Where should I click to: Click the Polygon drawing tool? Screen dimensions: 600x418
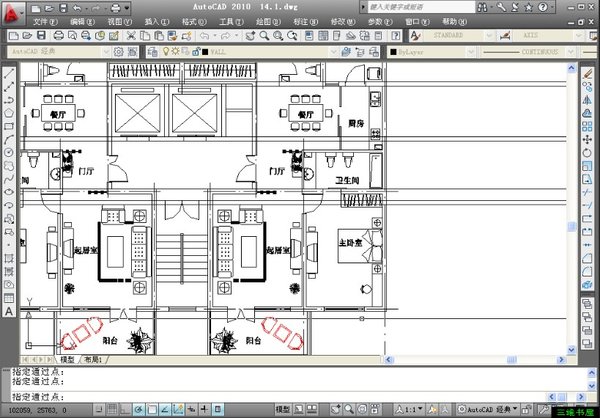point(9,113)
